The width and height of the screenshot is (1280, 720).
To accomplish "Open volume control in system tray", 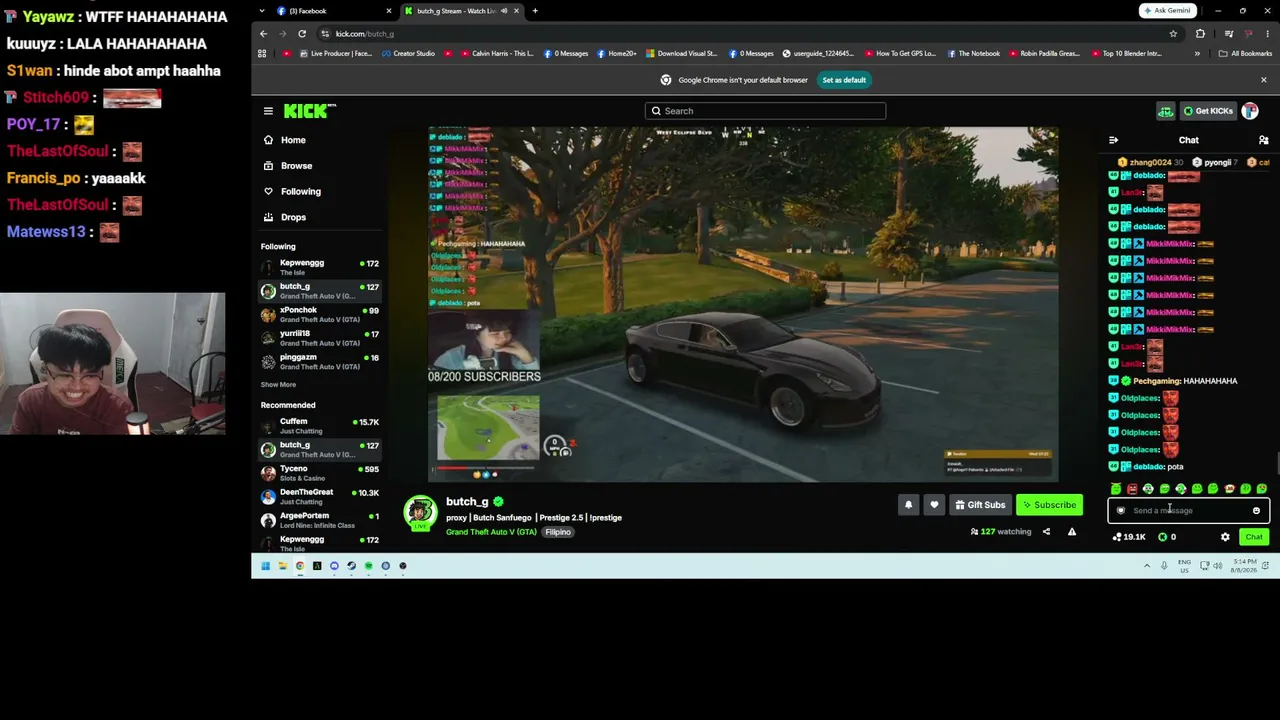I will click(x=1217, y=566).
